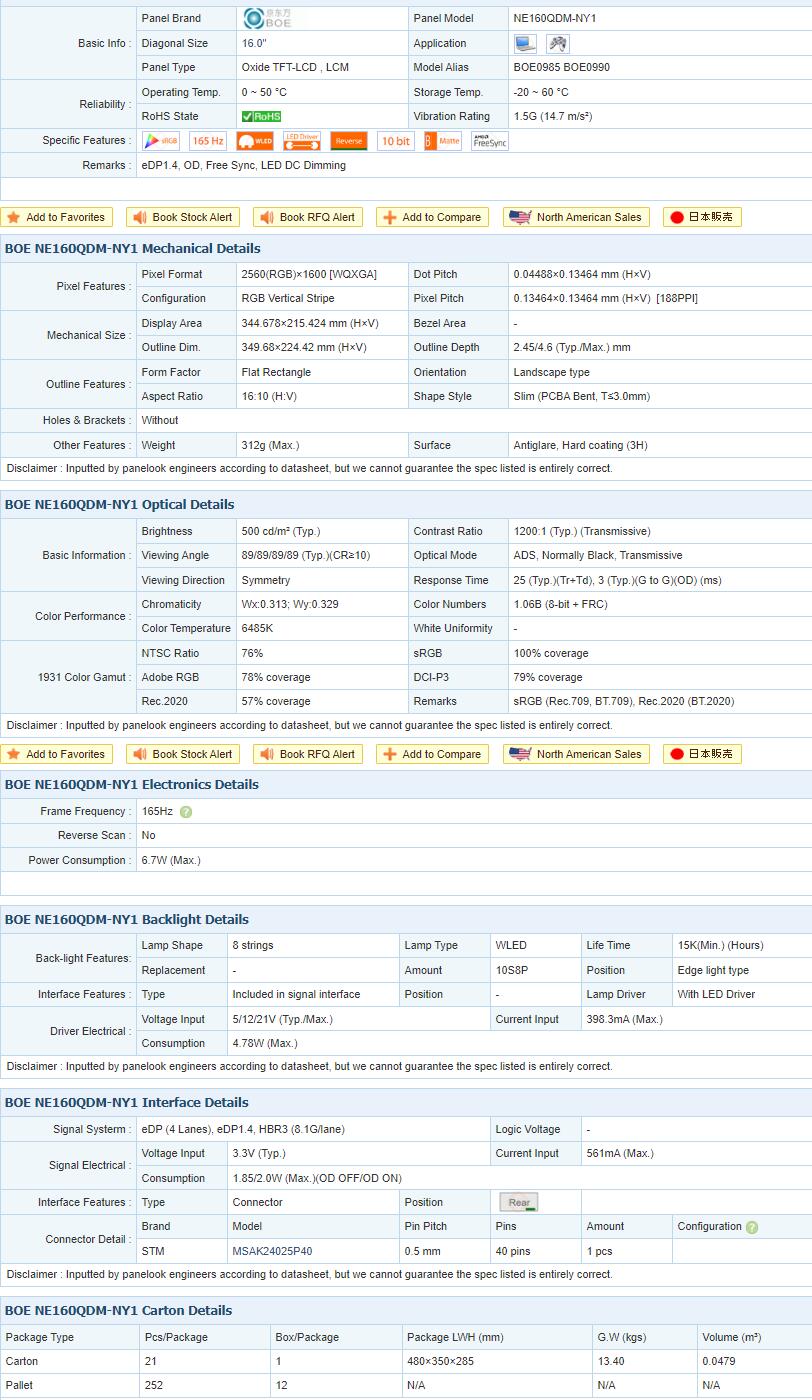Click the orange WLED feature icon

255,141
